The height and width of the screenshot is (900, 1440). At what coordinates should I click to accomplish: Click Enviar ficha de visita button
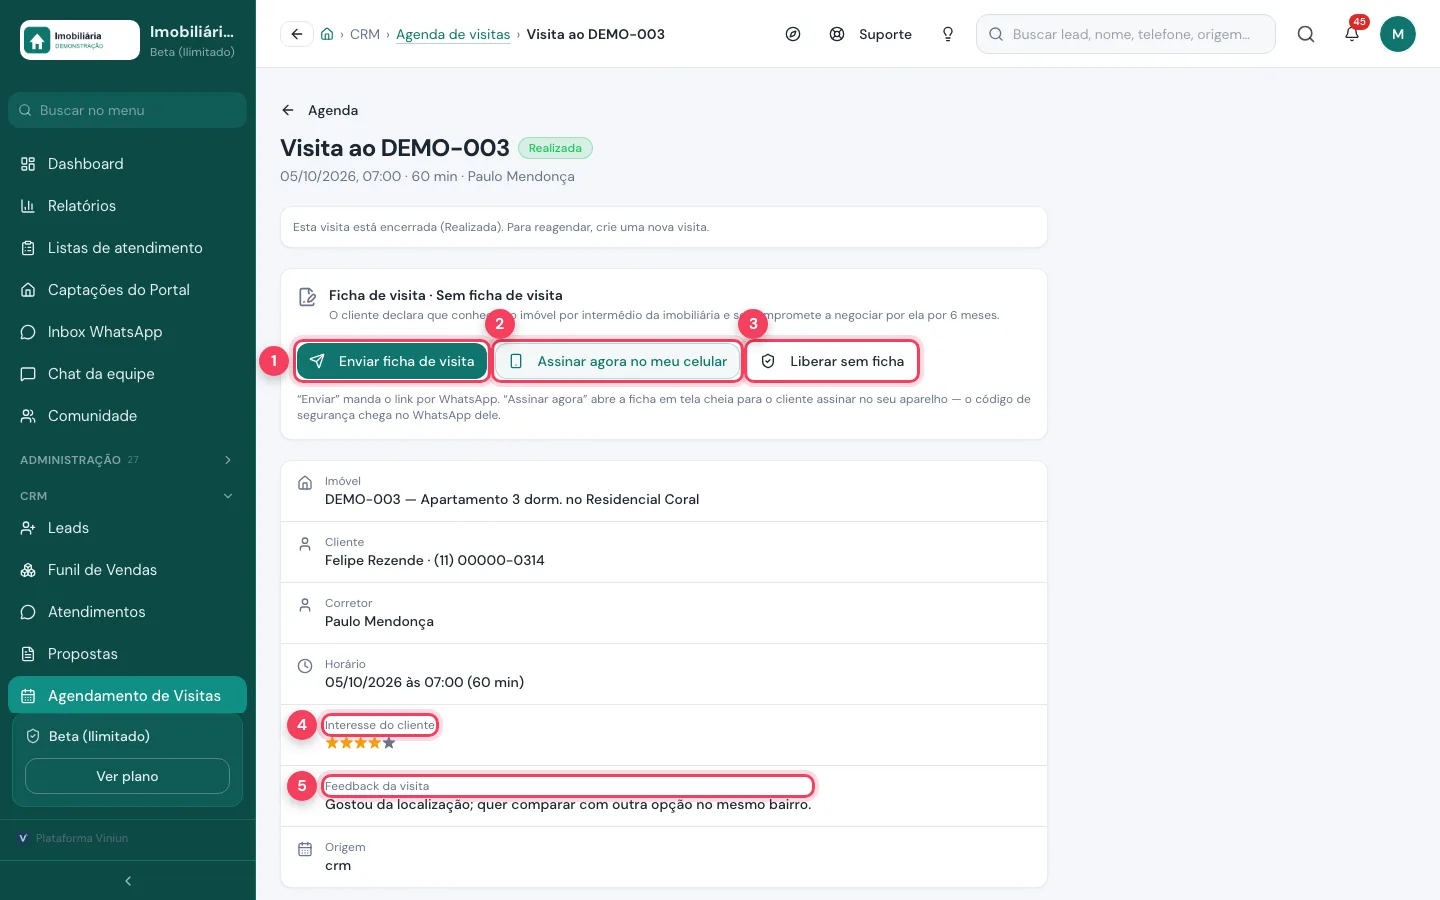[392, 361]
